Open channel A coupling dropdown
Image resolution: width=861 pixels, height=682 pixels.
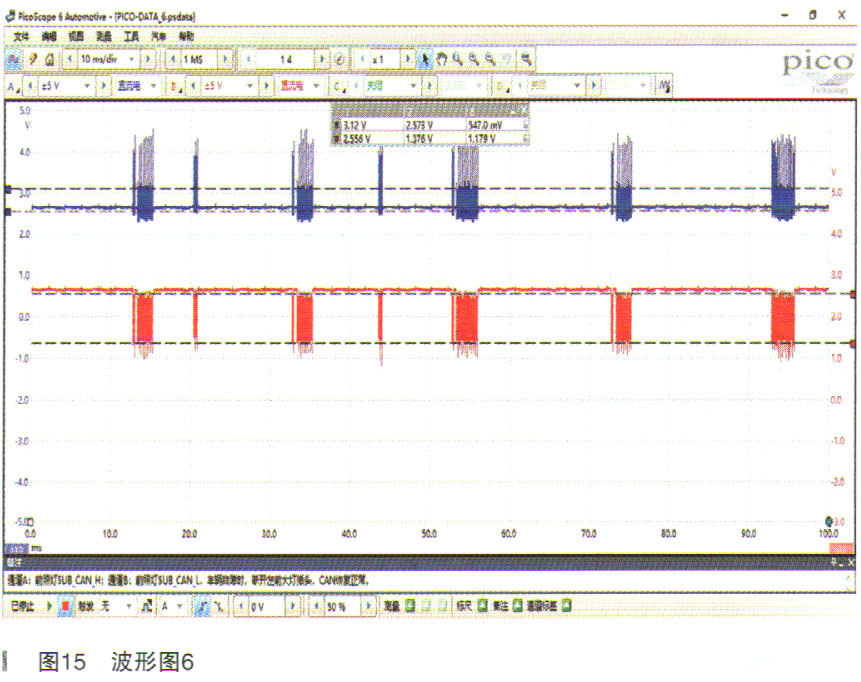tap(153, 86)
